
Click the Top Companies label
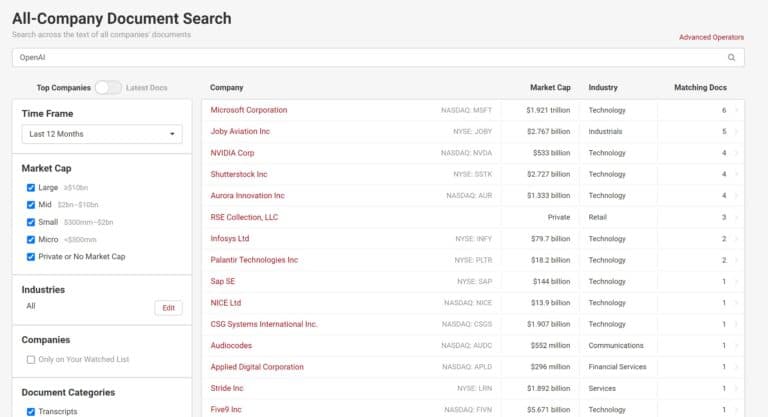point(64,88)
